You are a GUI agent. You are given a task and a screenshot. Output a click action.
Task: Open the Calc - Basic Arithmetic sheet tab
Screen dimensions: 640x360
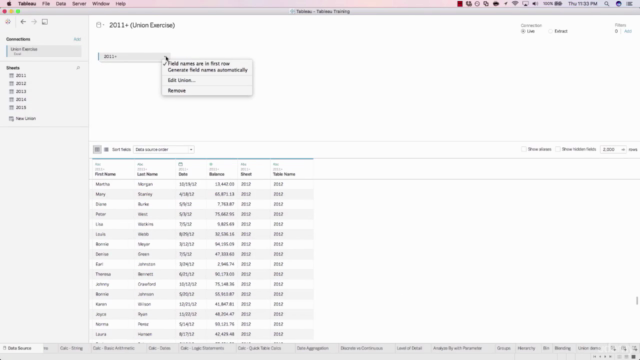pyautogui.click(x=113, y=348)
